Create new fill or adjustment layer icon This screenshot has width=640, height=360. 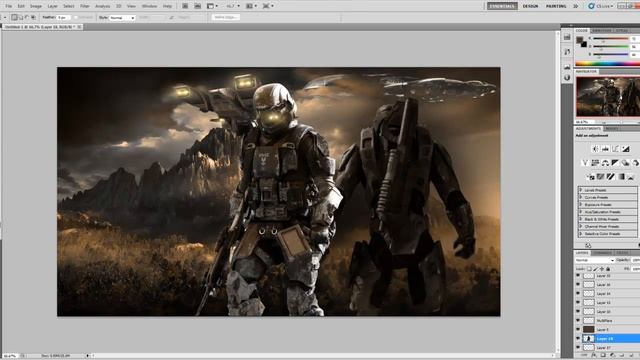(612, 356)
